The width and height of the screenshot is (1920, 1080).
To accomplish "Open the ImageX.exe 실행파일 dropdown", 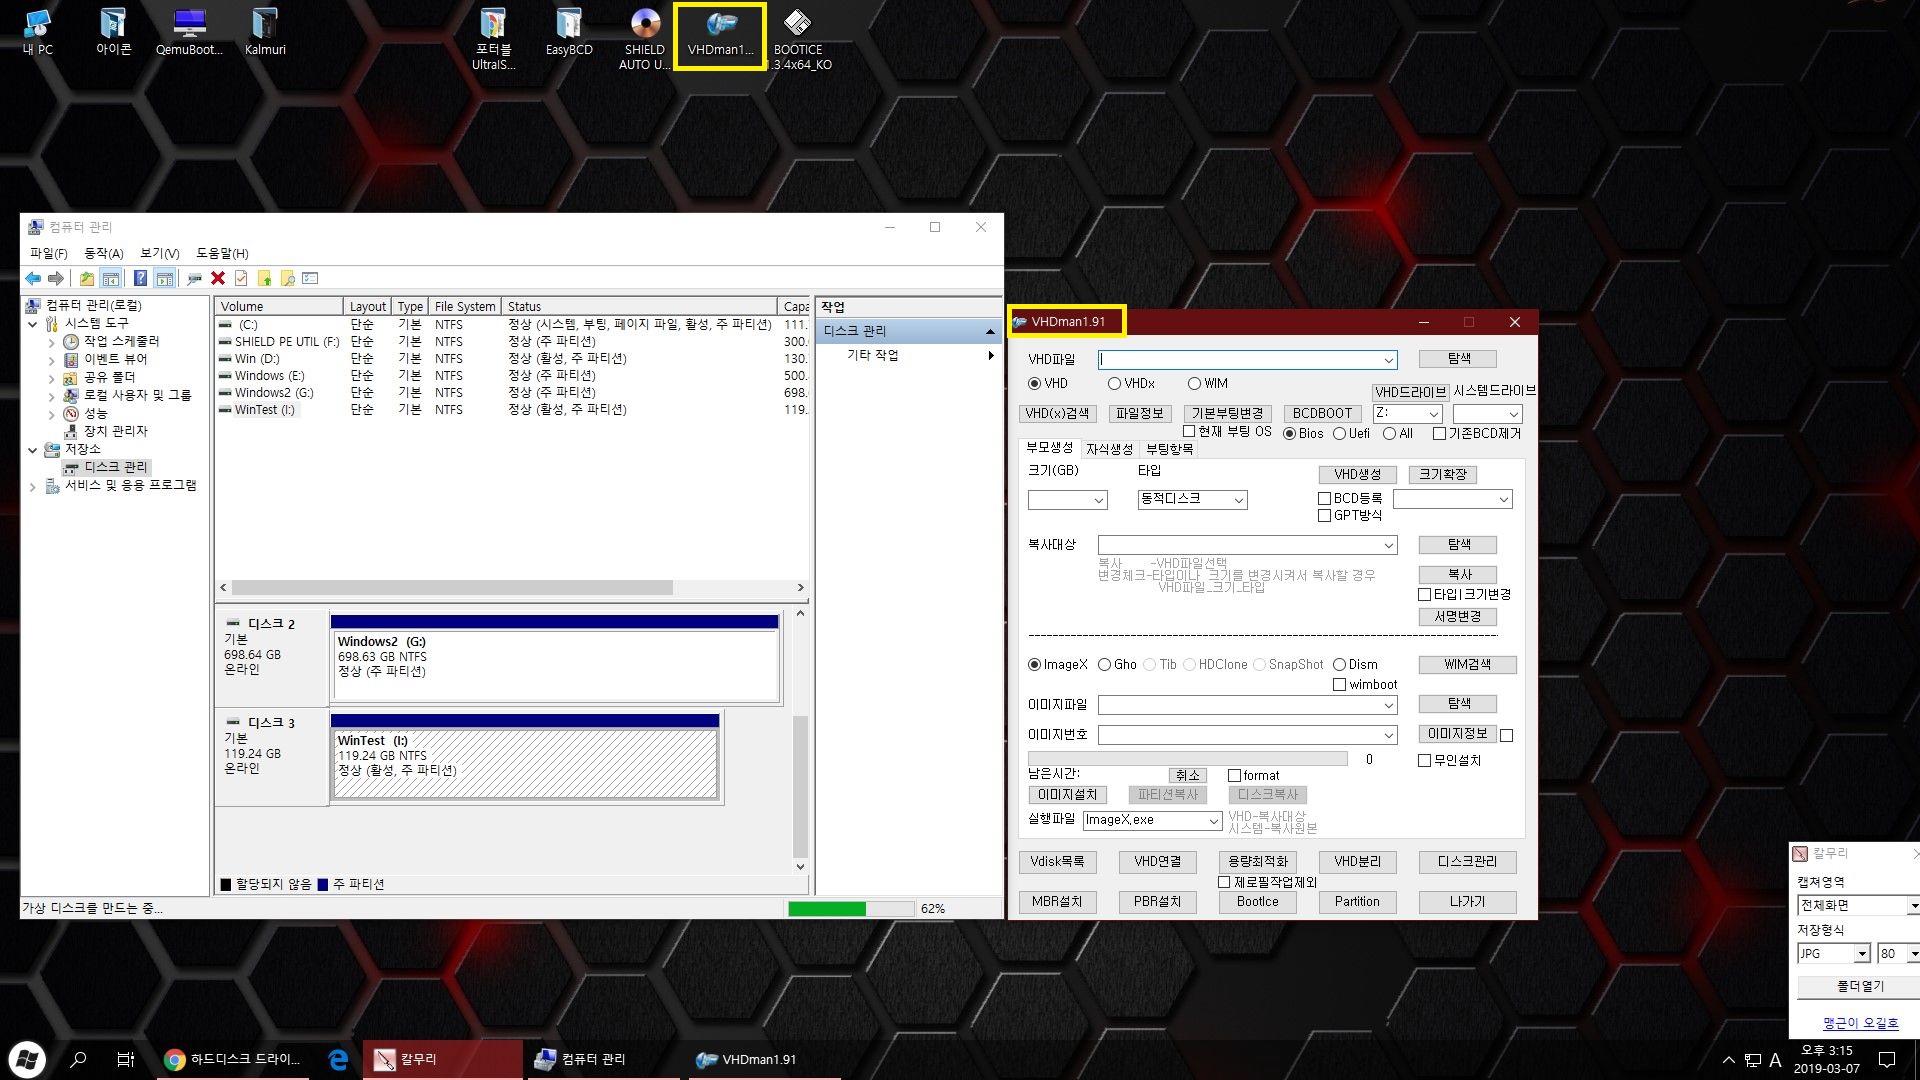I will [x=1213, y=821].
